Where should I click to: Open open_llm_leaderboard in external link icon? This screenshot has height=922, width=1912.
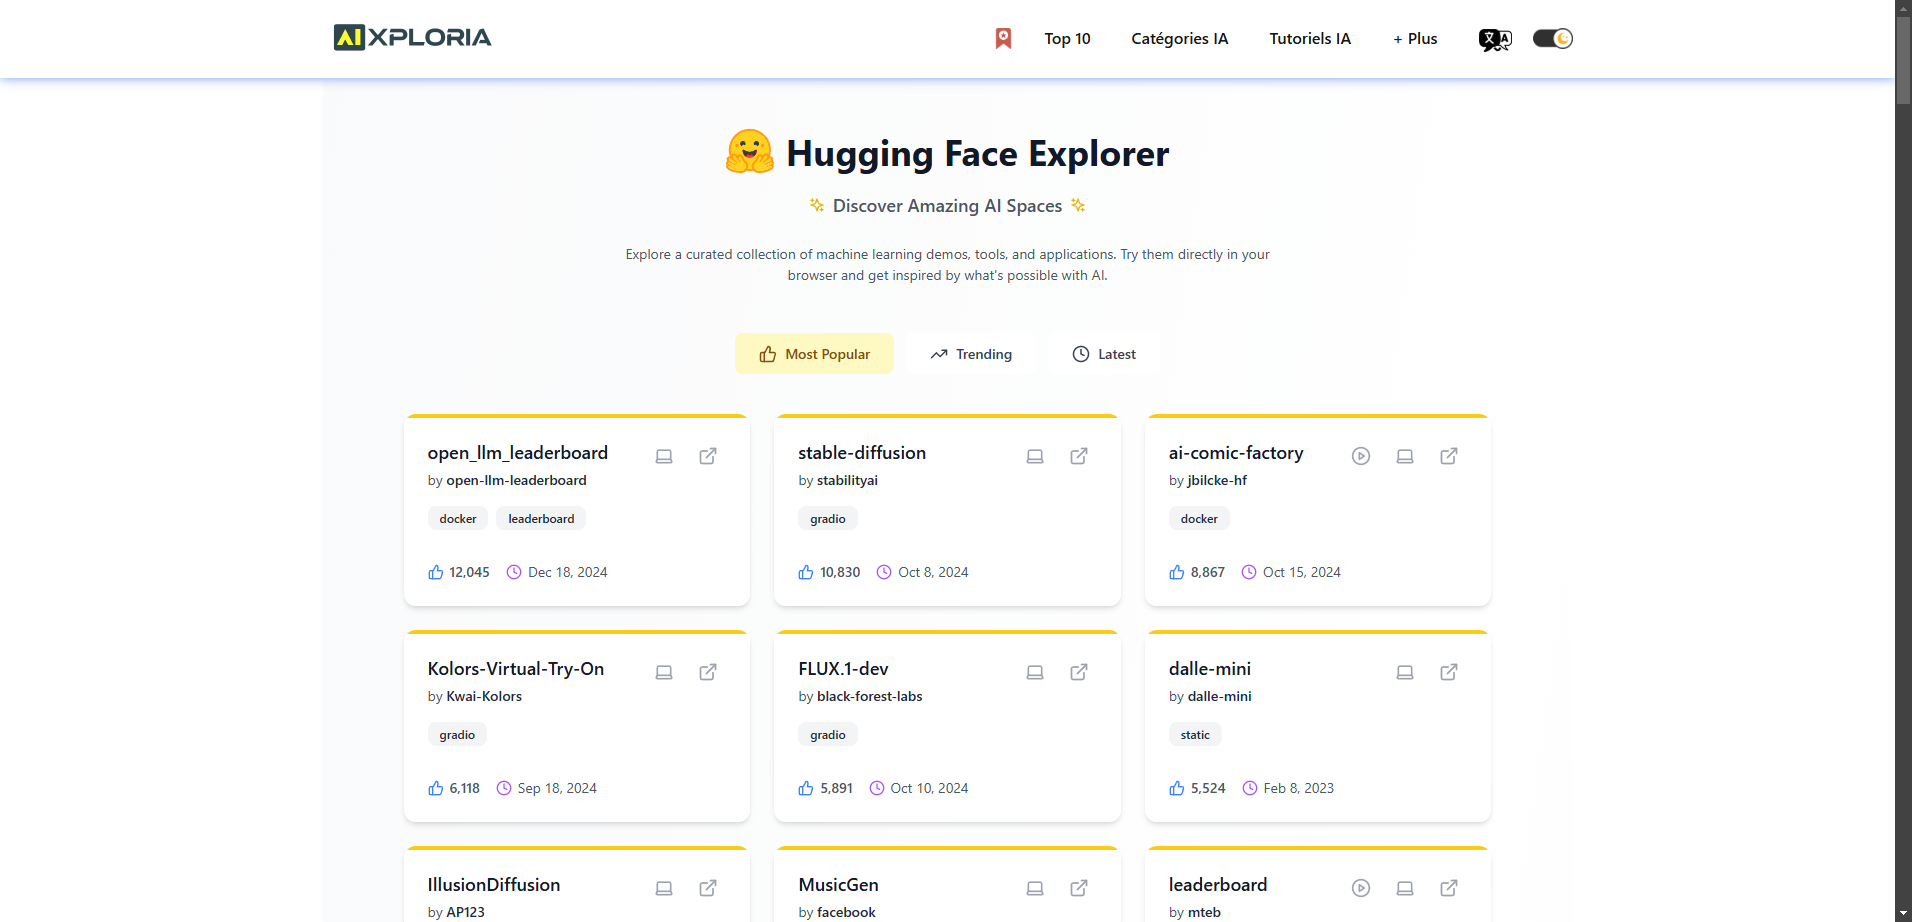tap(708, 456)
